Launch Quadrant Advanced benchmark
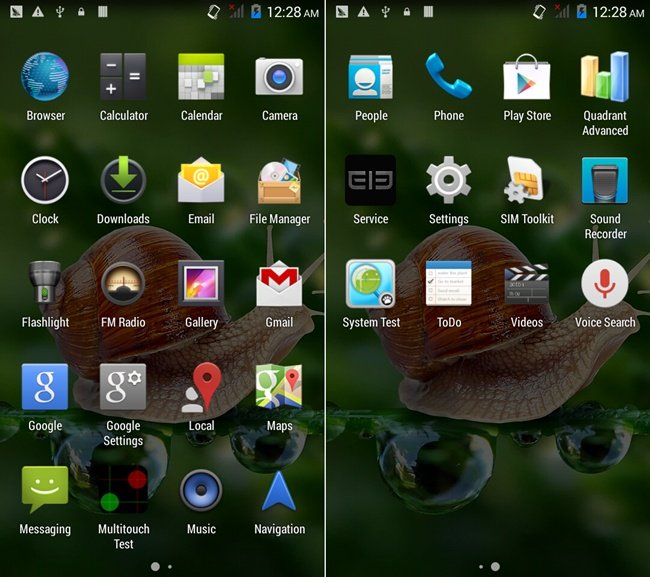 click(x=604, y=77)
